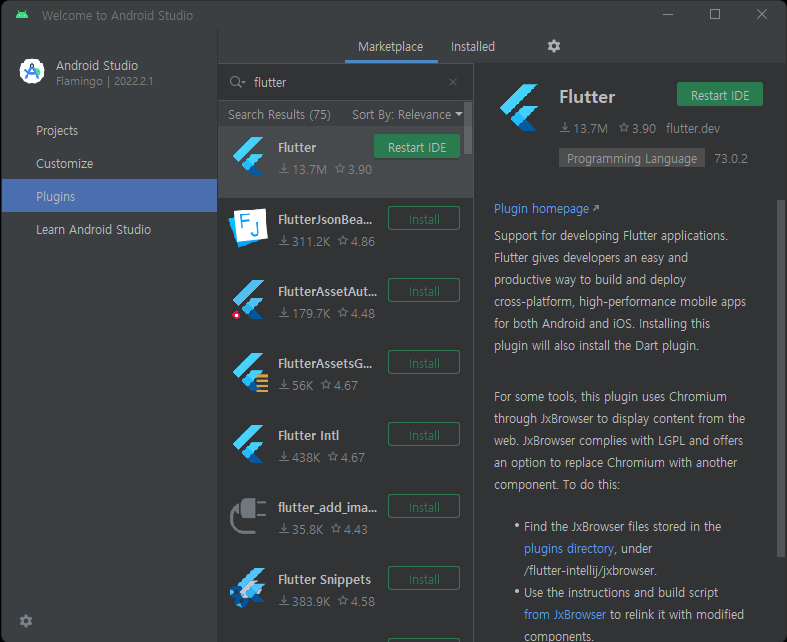Screen dimensions: 787x642
Task: Select the Plugins section
Action: coord(109,196)
